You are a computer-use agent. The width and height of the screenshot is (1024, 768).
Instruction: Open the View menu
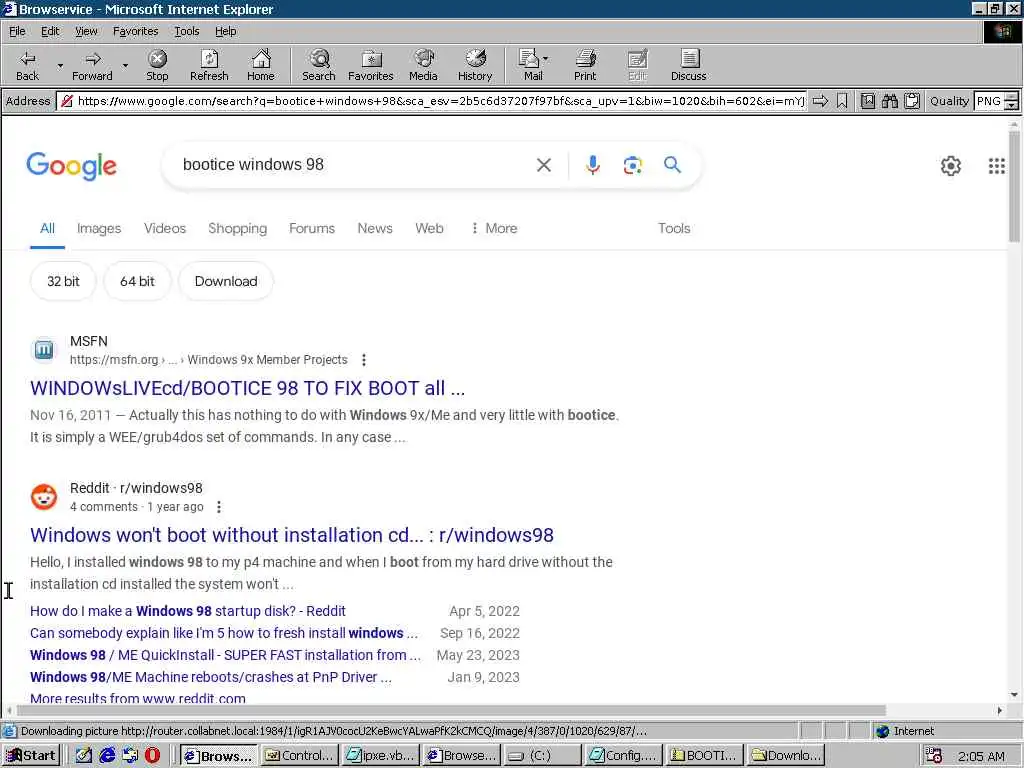(x=86, y=31)
